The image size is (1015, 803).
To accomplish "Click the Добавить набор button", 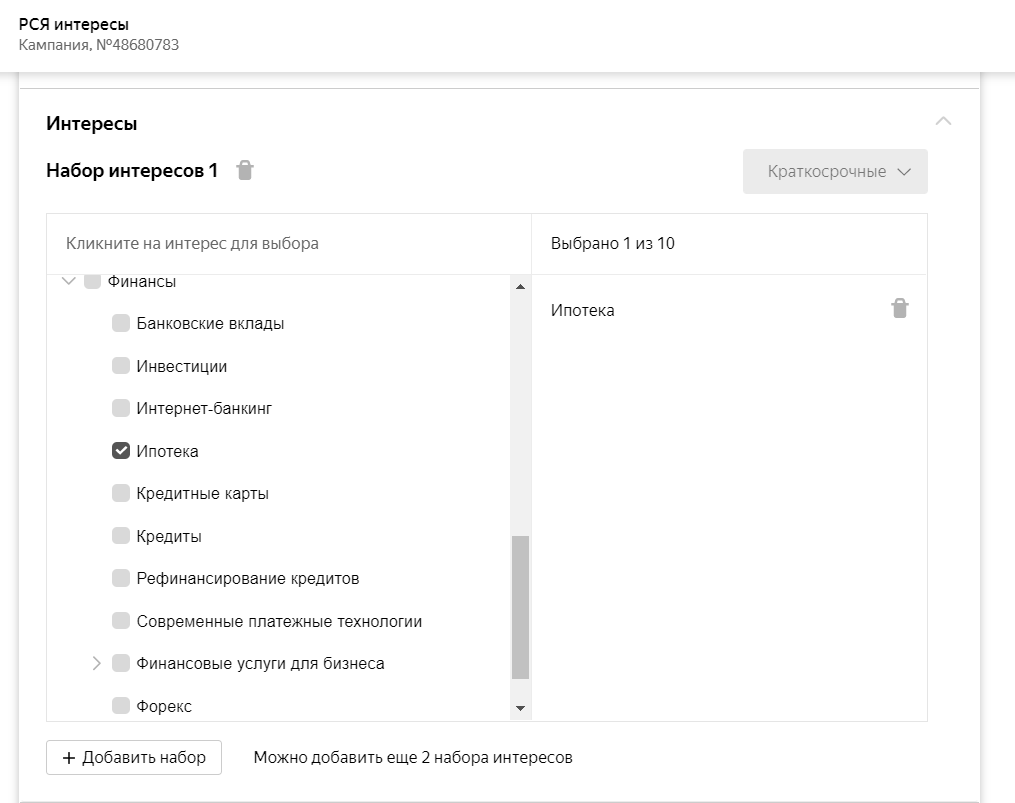I will [x=134, y=757].
